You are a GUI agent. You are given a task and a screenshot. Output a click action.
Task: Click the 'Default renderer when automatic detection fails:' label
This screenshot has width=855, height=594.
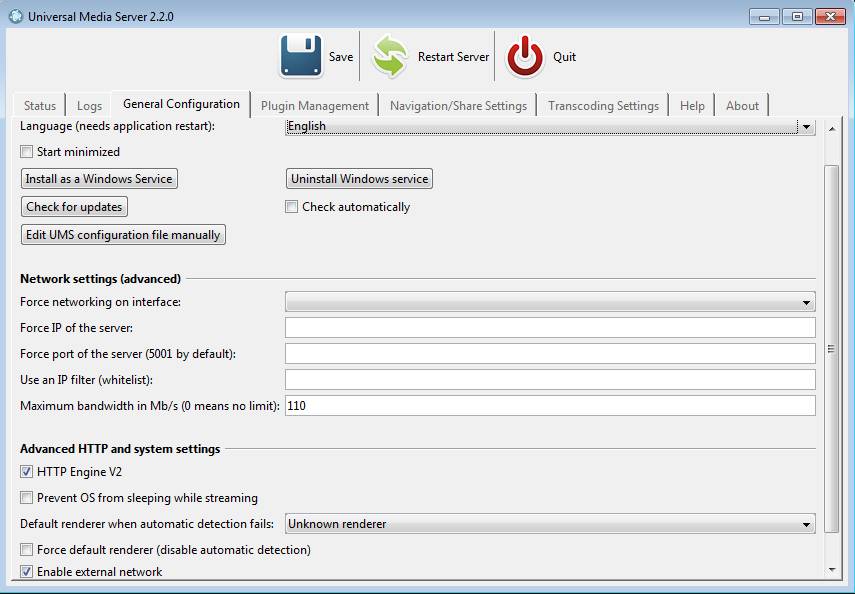147,524
